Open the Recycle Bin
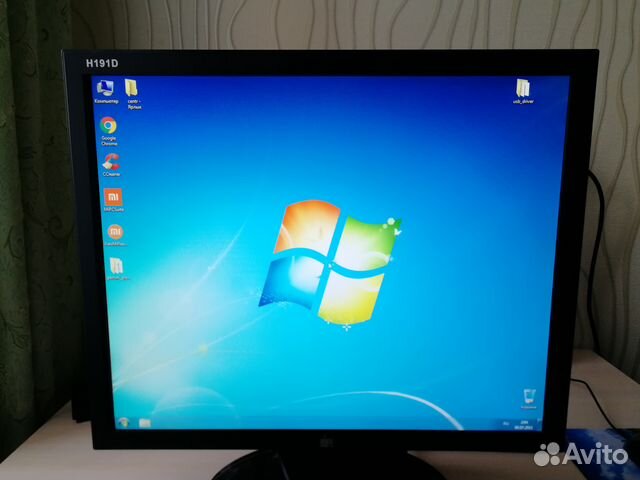Image resolution: width=640 pixels, height=480 pixels. click(x=529, y=399)
